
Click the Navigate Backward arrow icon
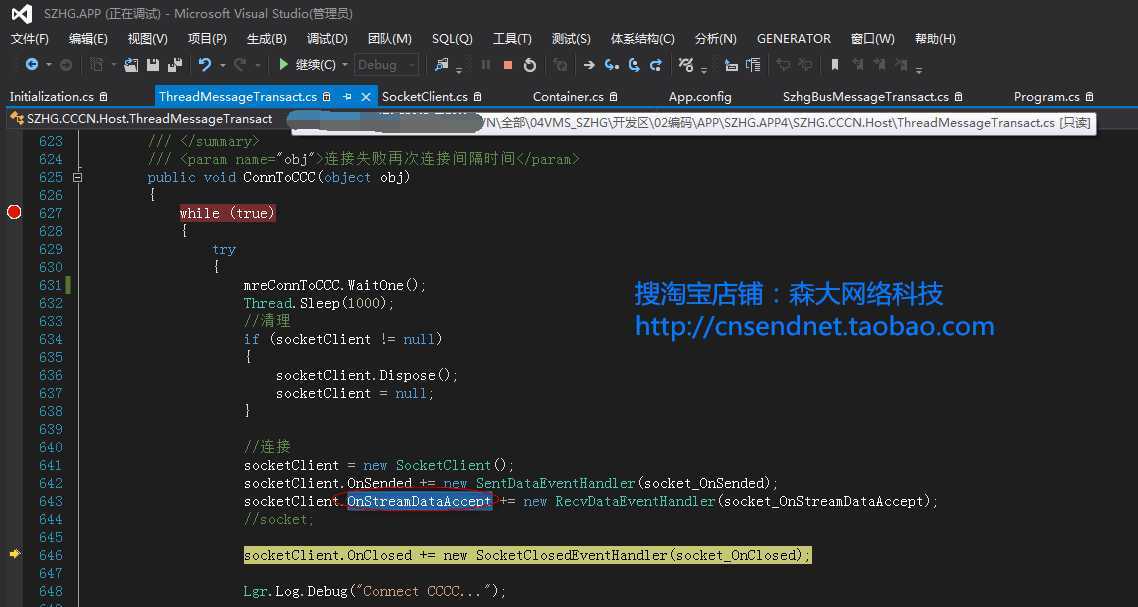pyautogui.click(x=31, y=65)
